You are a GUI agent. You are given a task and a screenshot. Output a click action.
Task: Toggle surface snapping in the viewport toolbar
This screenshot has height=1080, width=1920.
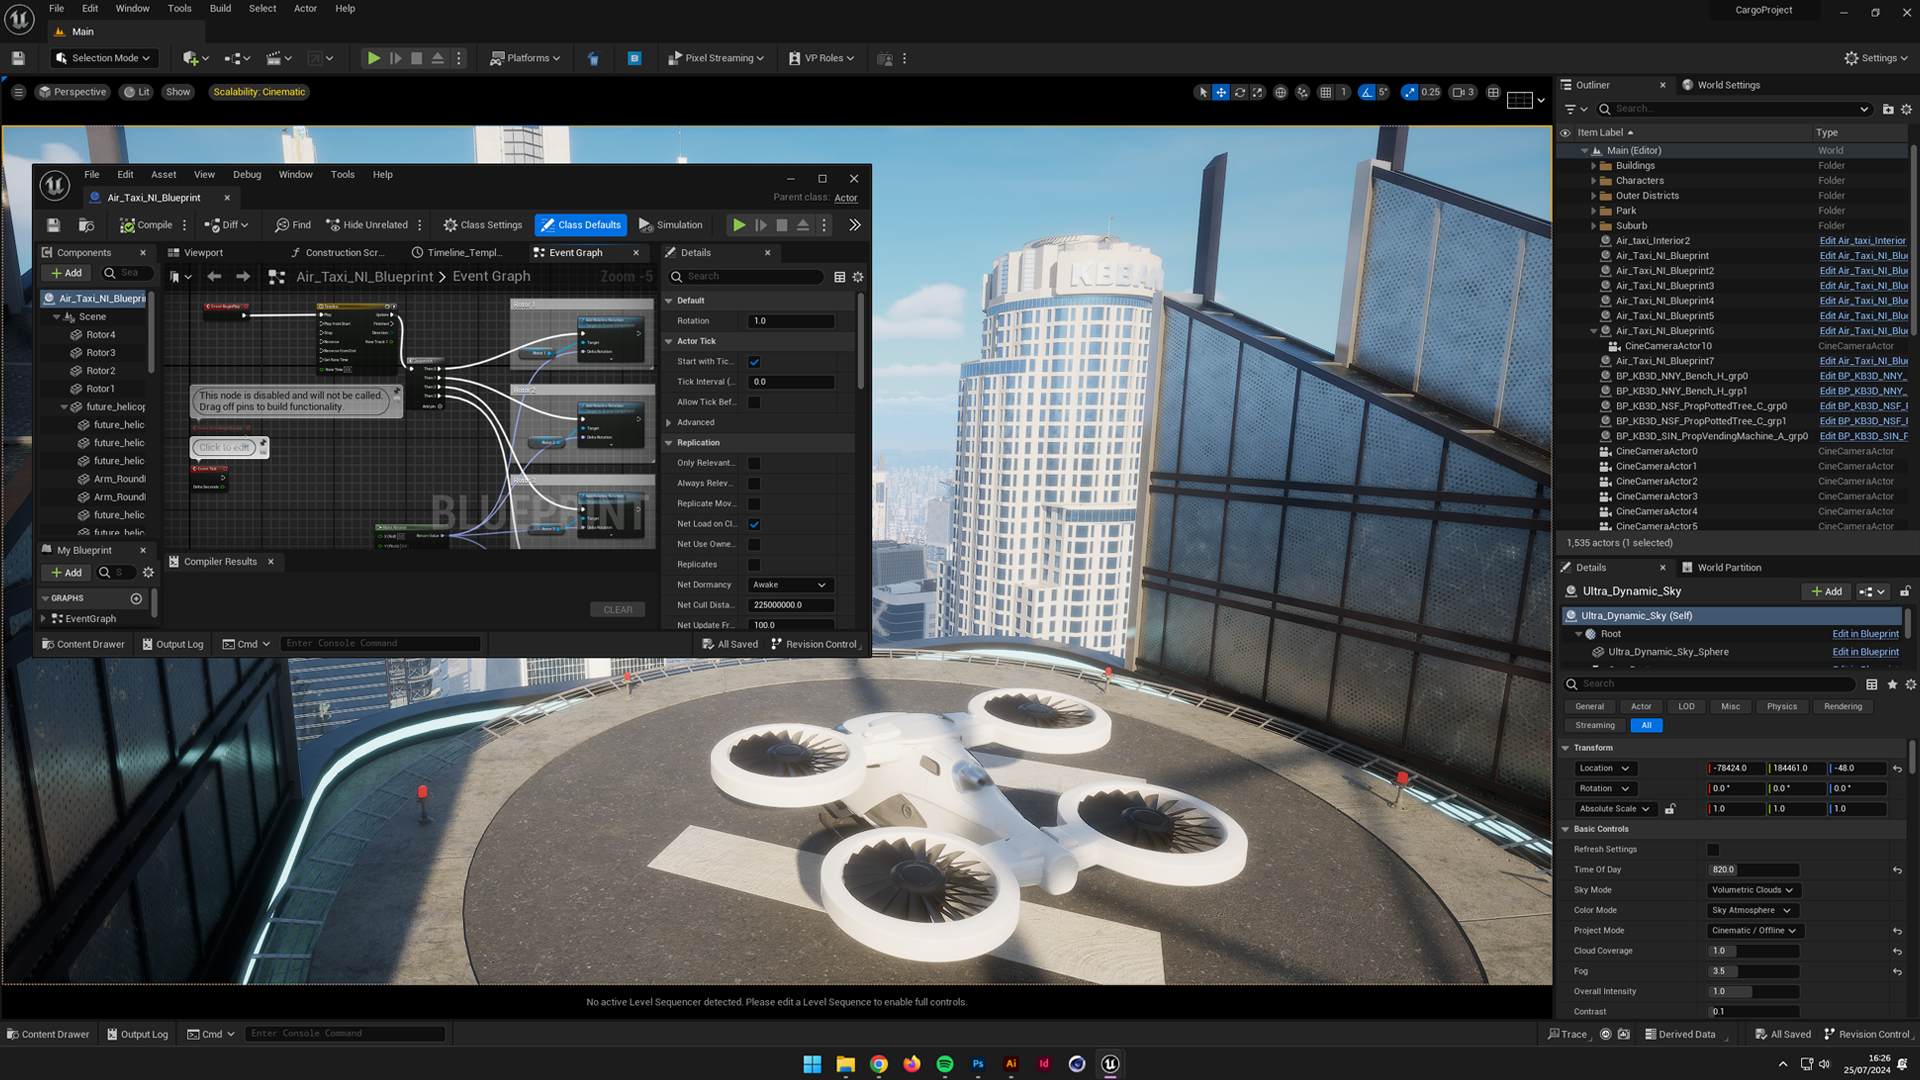[1302, 92]
